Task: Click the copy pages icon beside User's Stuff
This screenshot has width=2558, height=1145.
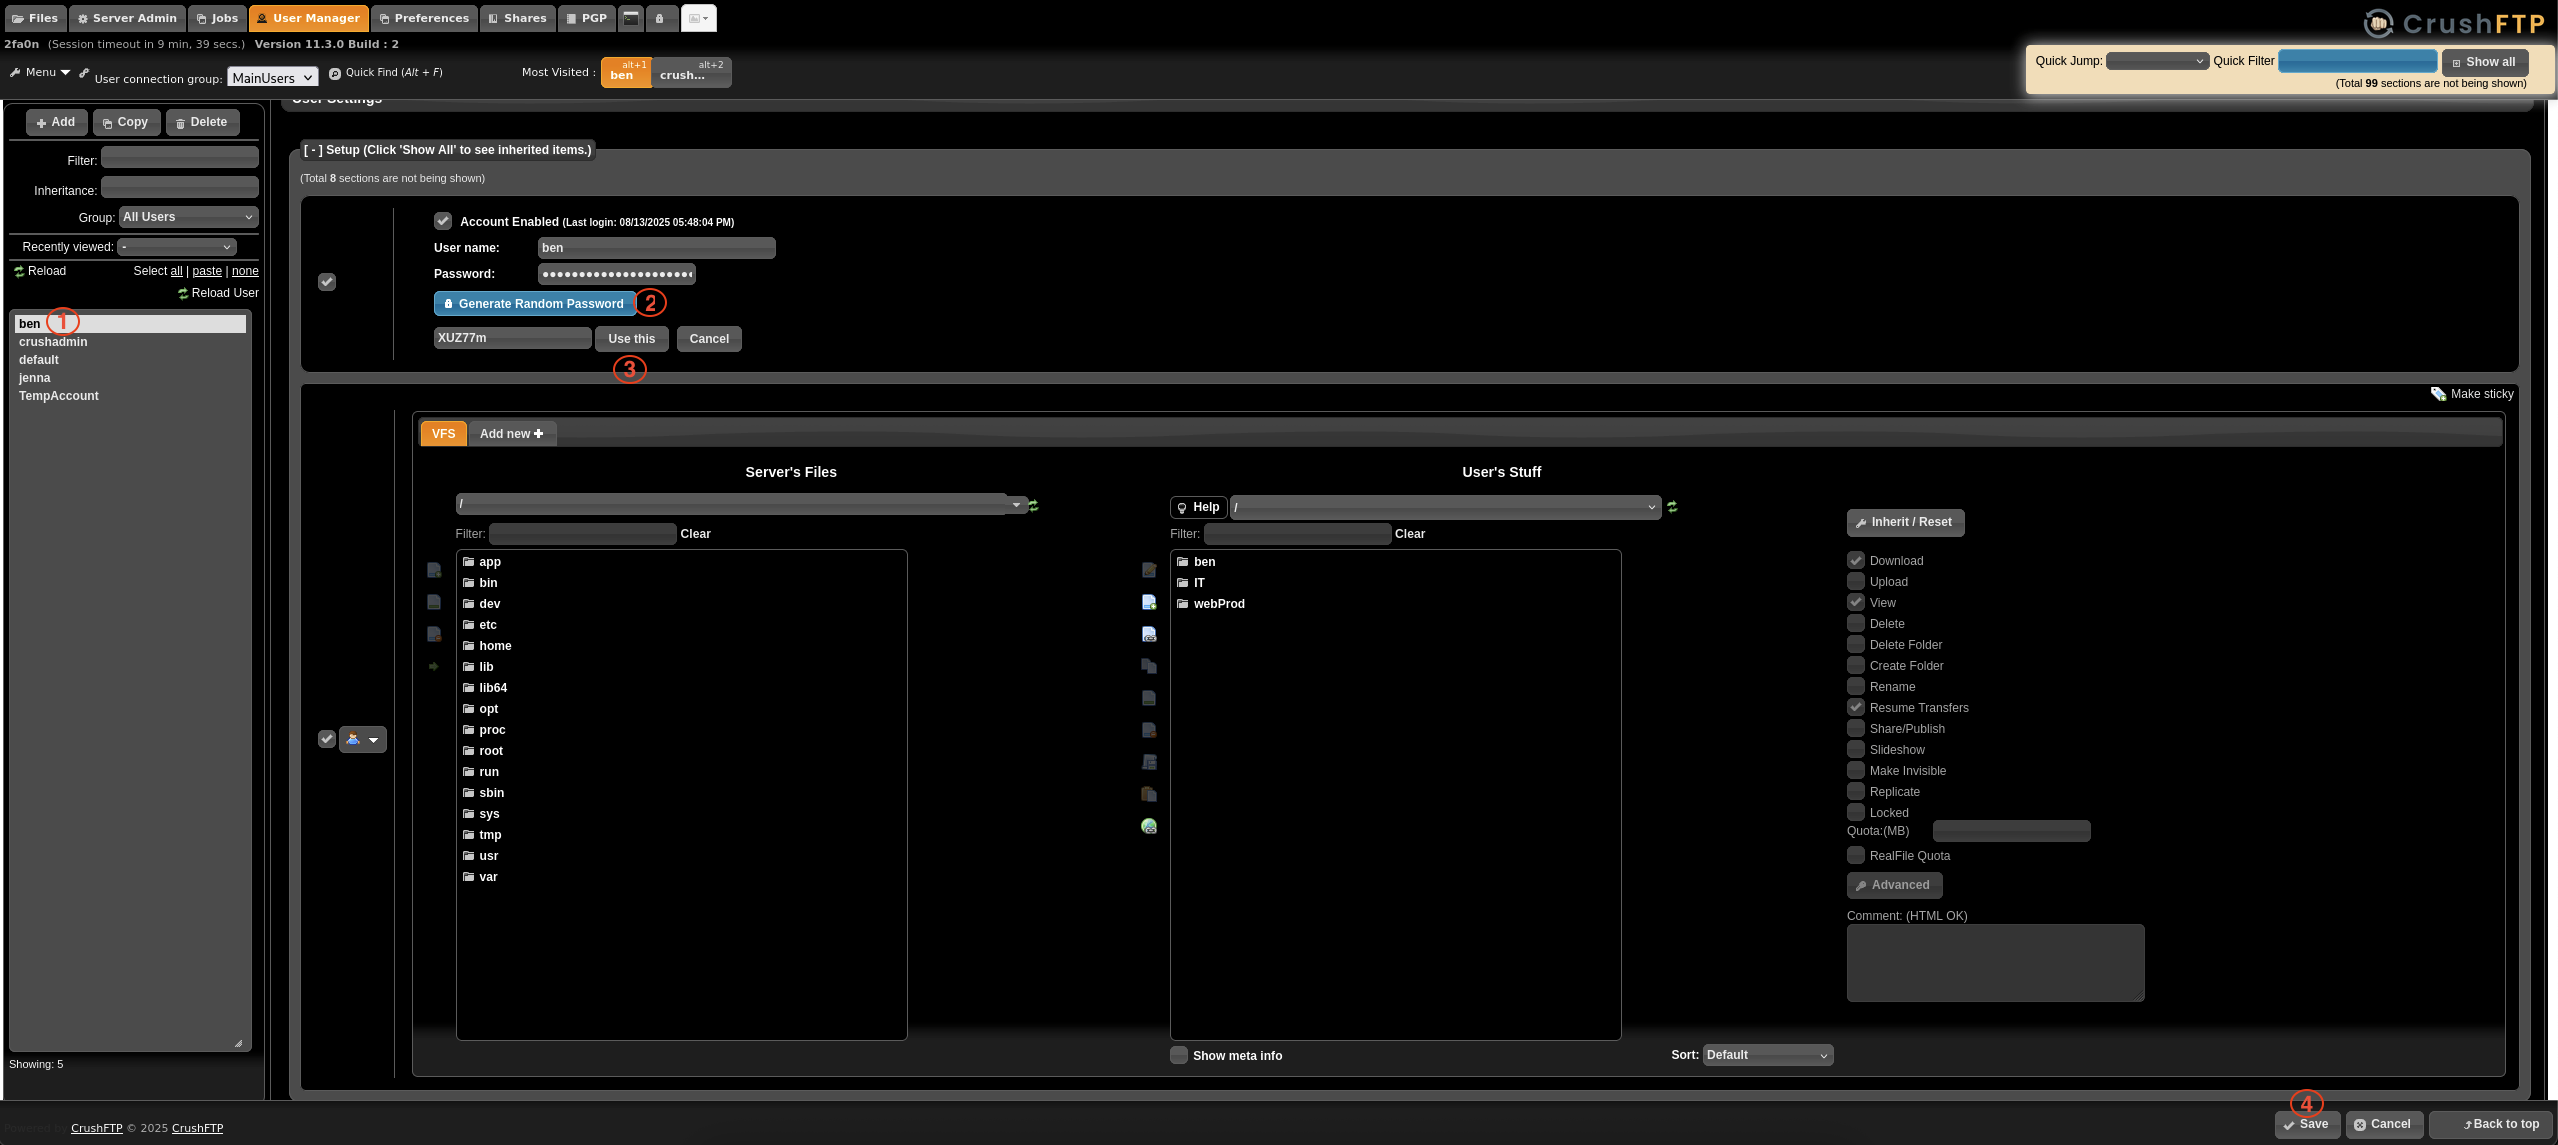Action: pos(1149,666)
